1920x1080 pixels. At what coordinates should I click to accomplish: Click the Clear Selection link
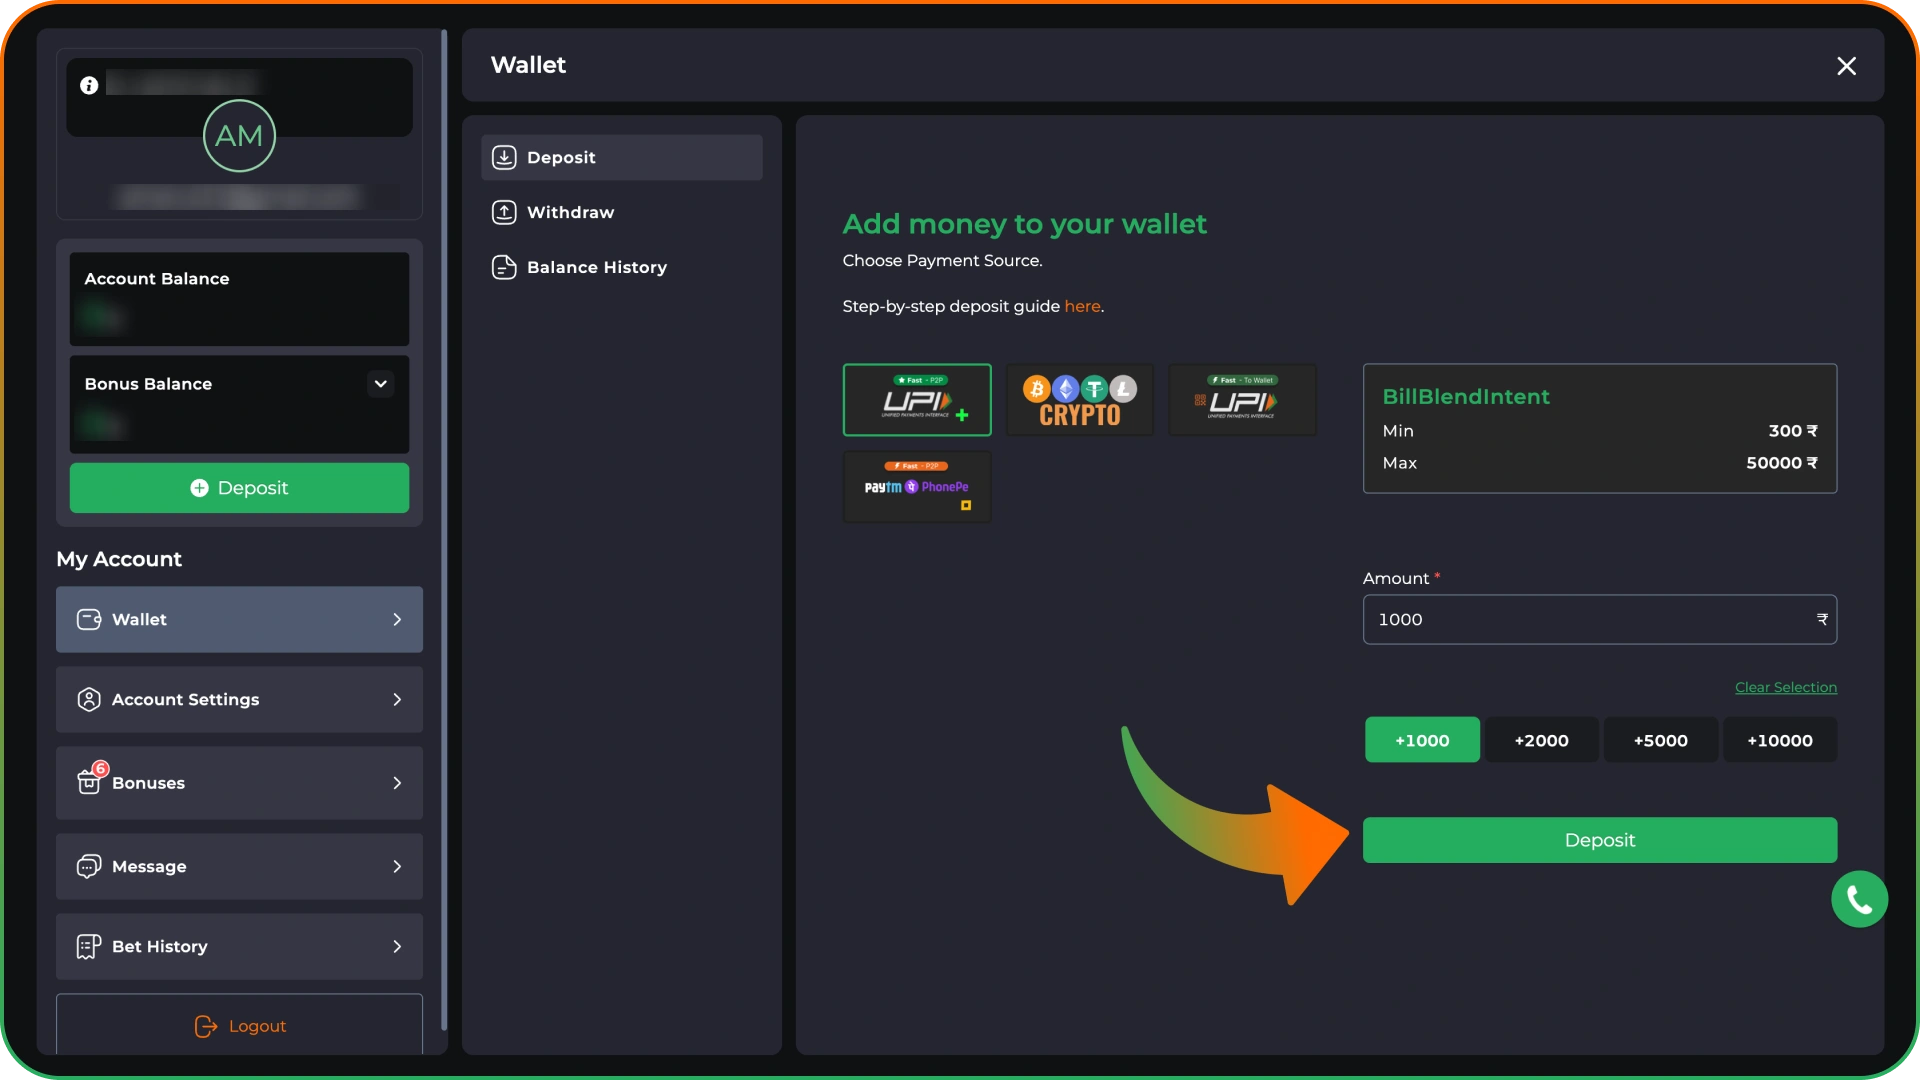1786,688
